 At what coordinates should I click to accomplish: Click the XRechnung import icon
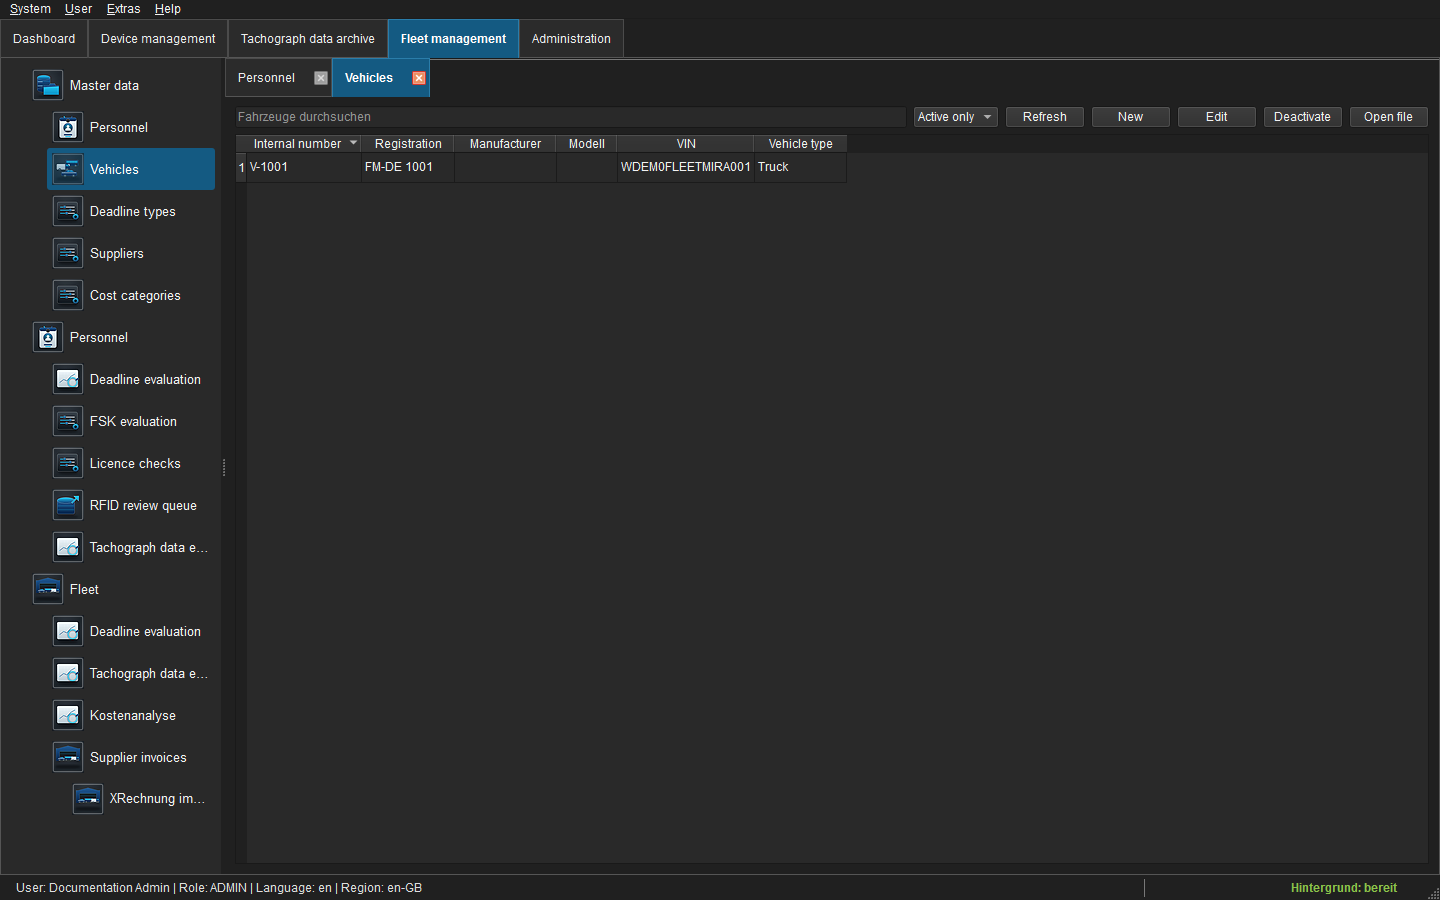88,798
